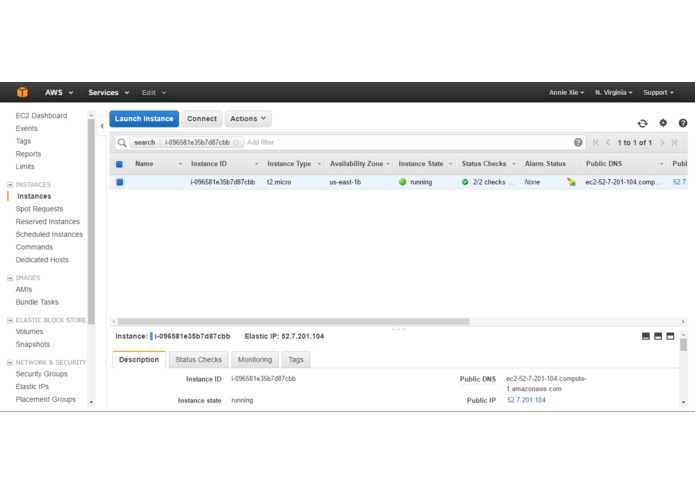This screenshot has height=494, width=695.
Task: Go to last page of results
Action: tap(674, 142)
